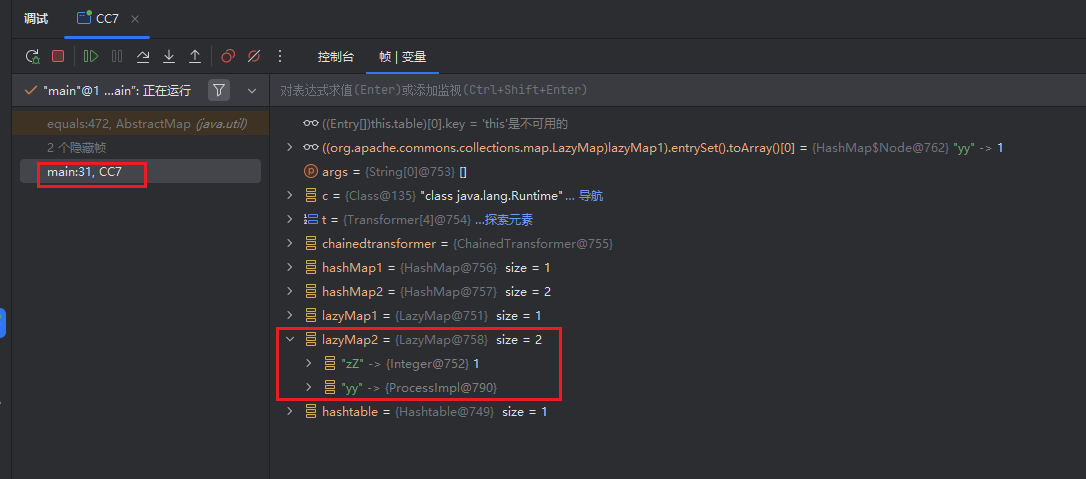Screen dimensions: 1086x479
Task: Stop the debugging session
Action: [x=58, y=57]
